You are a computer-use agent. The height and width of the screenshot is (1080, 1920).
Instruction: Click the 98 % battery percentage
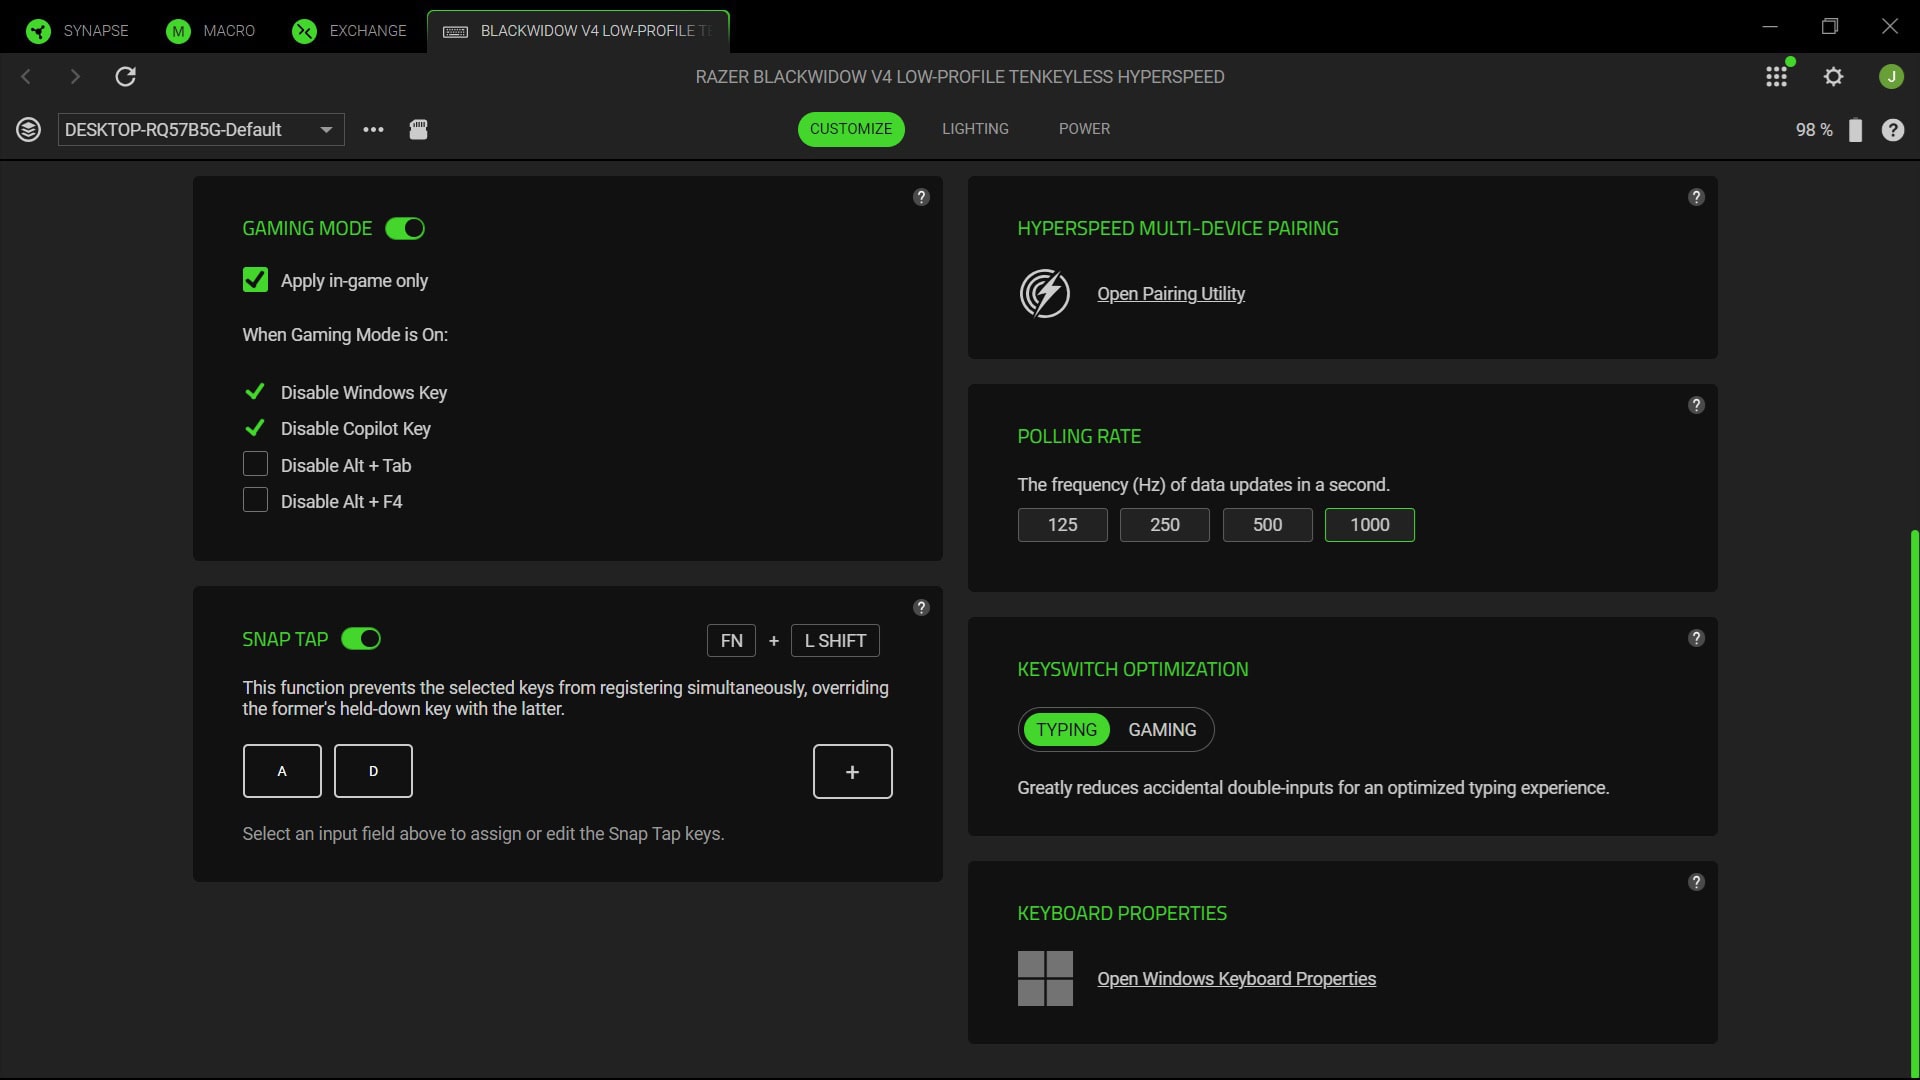(x=1814, y=130)
